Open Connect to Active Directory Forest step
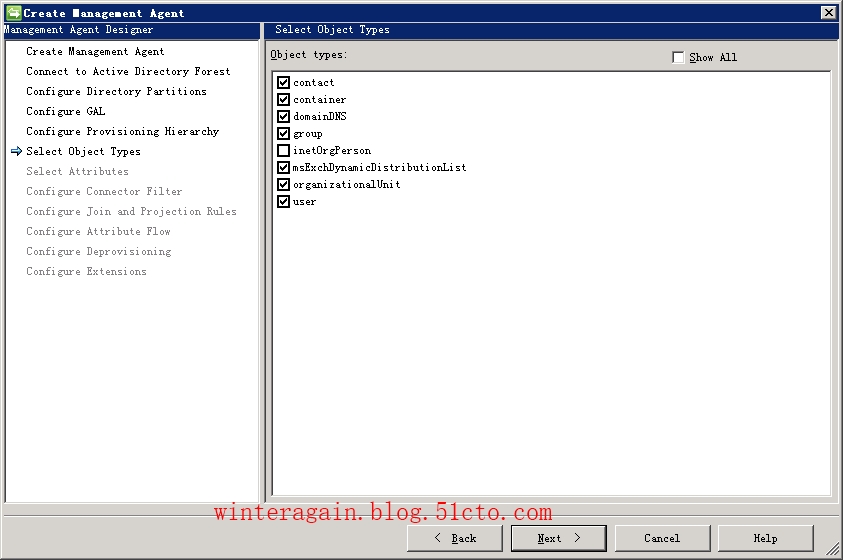843x560 pixels. point(128,71)
